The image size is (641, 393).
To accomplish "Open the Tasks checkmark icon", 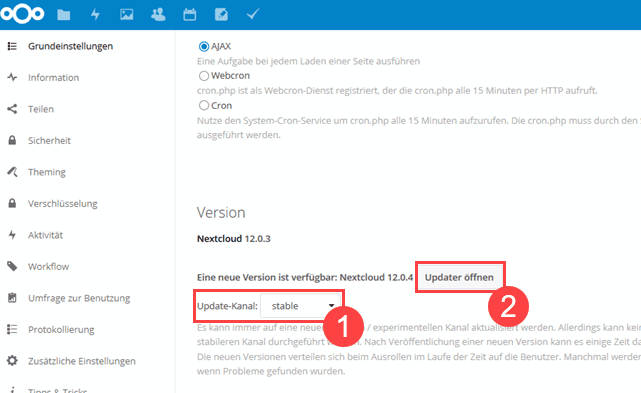I will (x=253, y=15).
